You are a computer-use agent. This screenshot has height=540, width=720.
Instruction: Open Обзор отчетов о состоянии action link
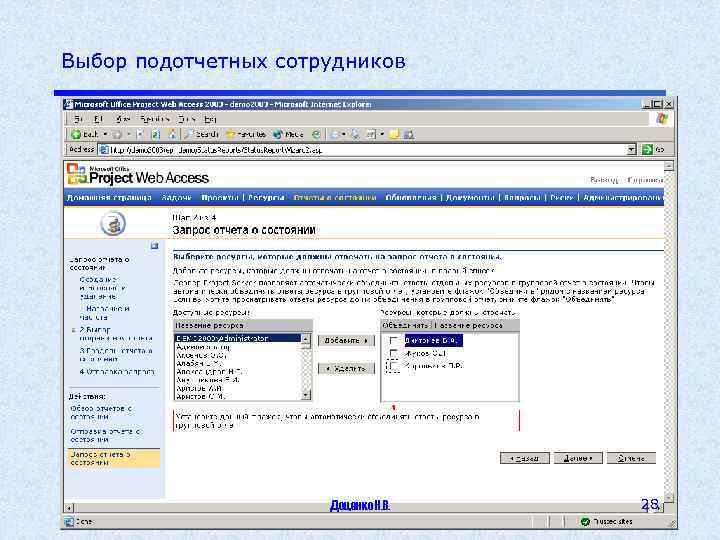pos(101,412)
